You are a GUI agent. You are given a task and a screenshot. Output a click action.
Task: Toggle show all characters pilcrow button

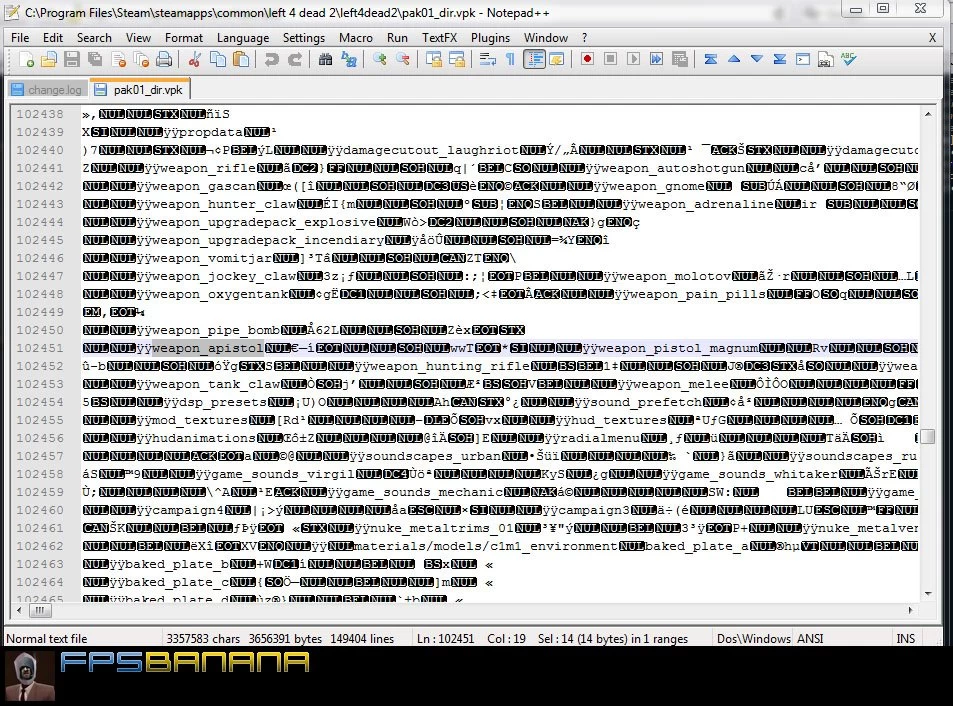(x=510, y=60)
